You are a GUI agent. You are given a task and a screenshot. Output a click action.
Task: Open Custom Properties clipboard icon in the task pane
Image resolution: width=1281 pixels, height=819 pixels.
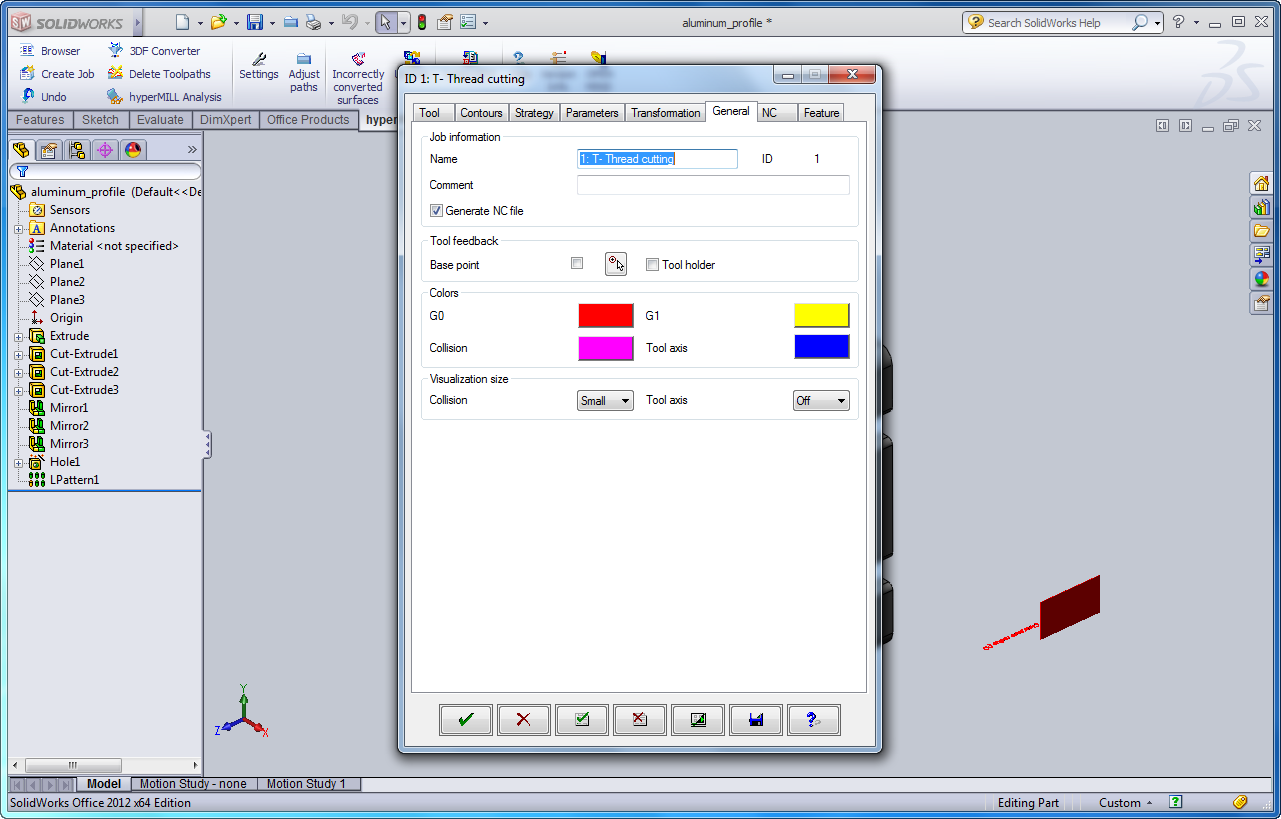coord(1261,303)
